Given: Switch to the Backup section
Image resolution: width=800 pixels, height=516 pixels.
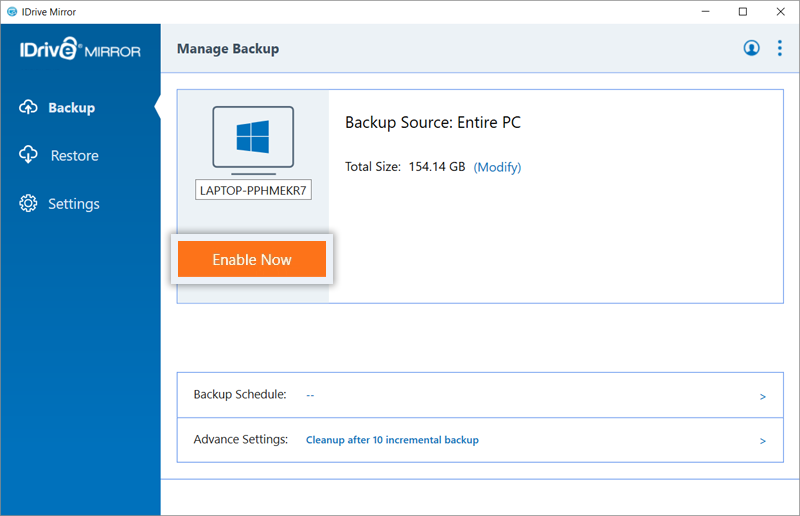Looking at the screenshot, I should point(71,108).
